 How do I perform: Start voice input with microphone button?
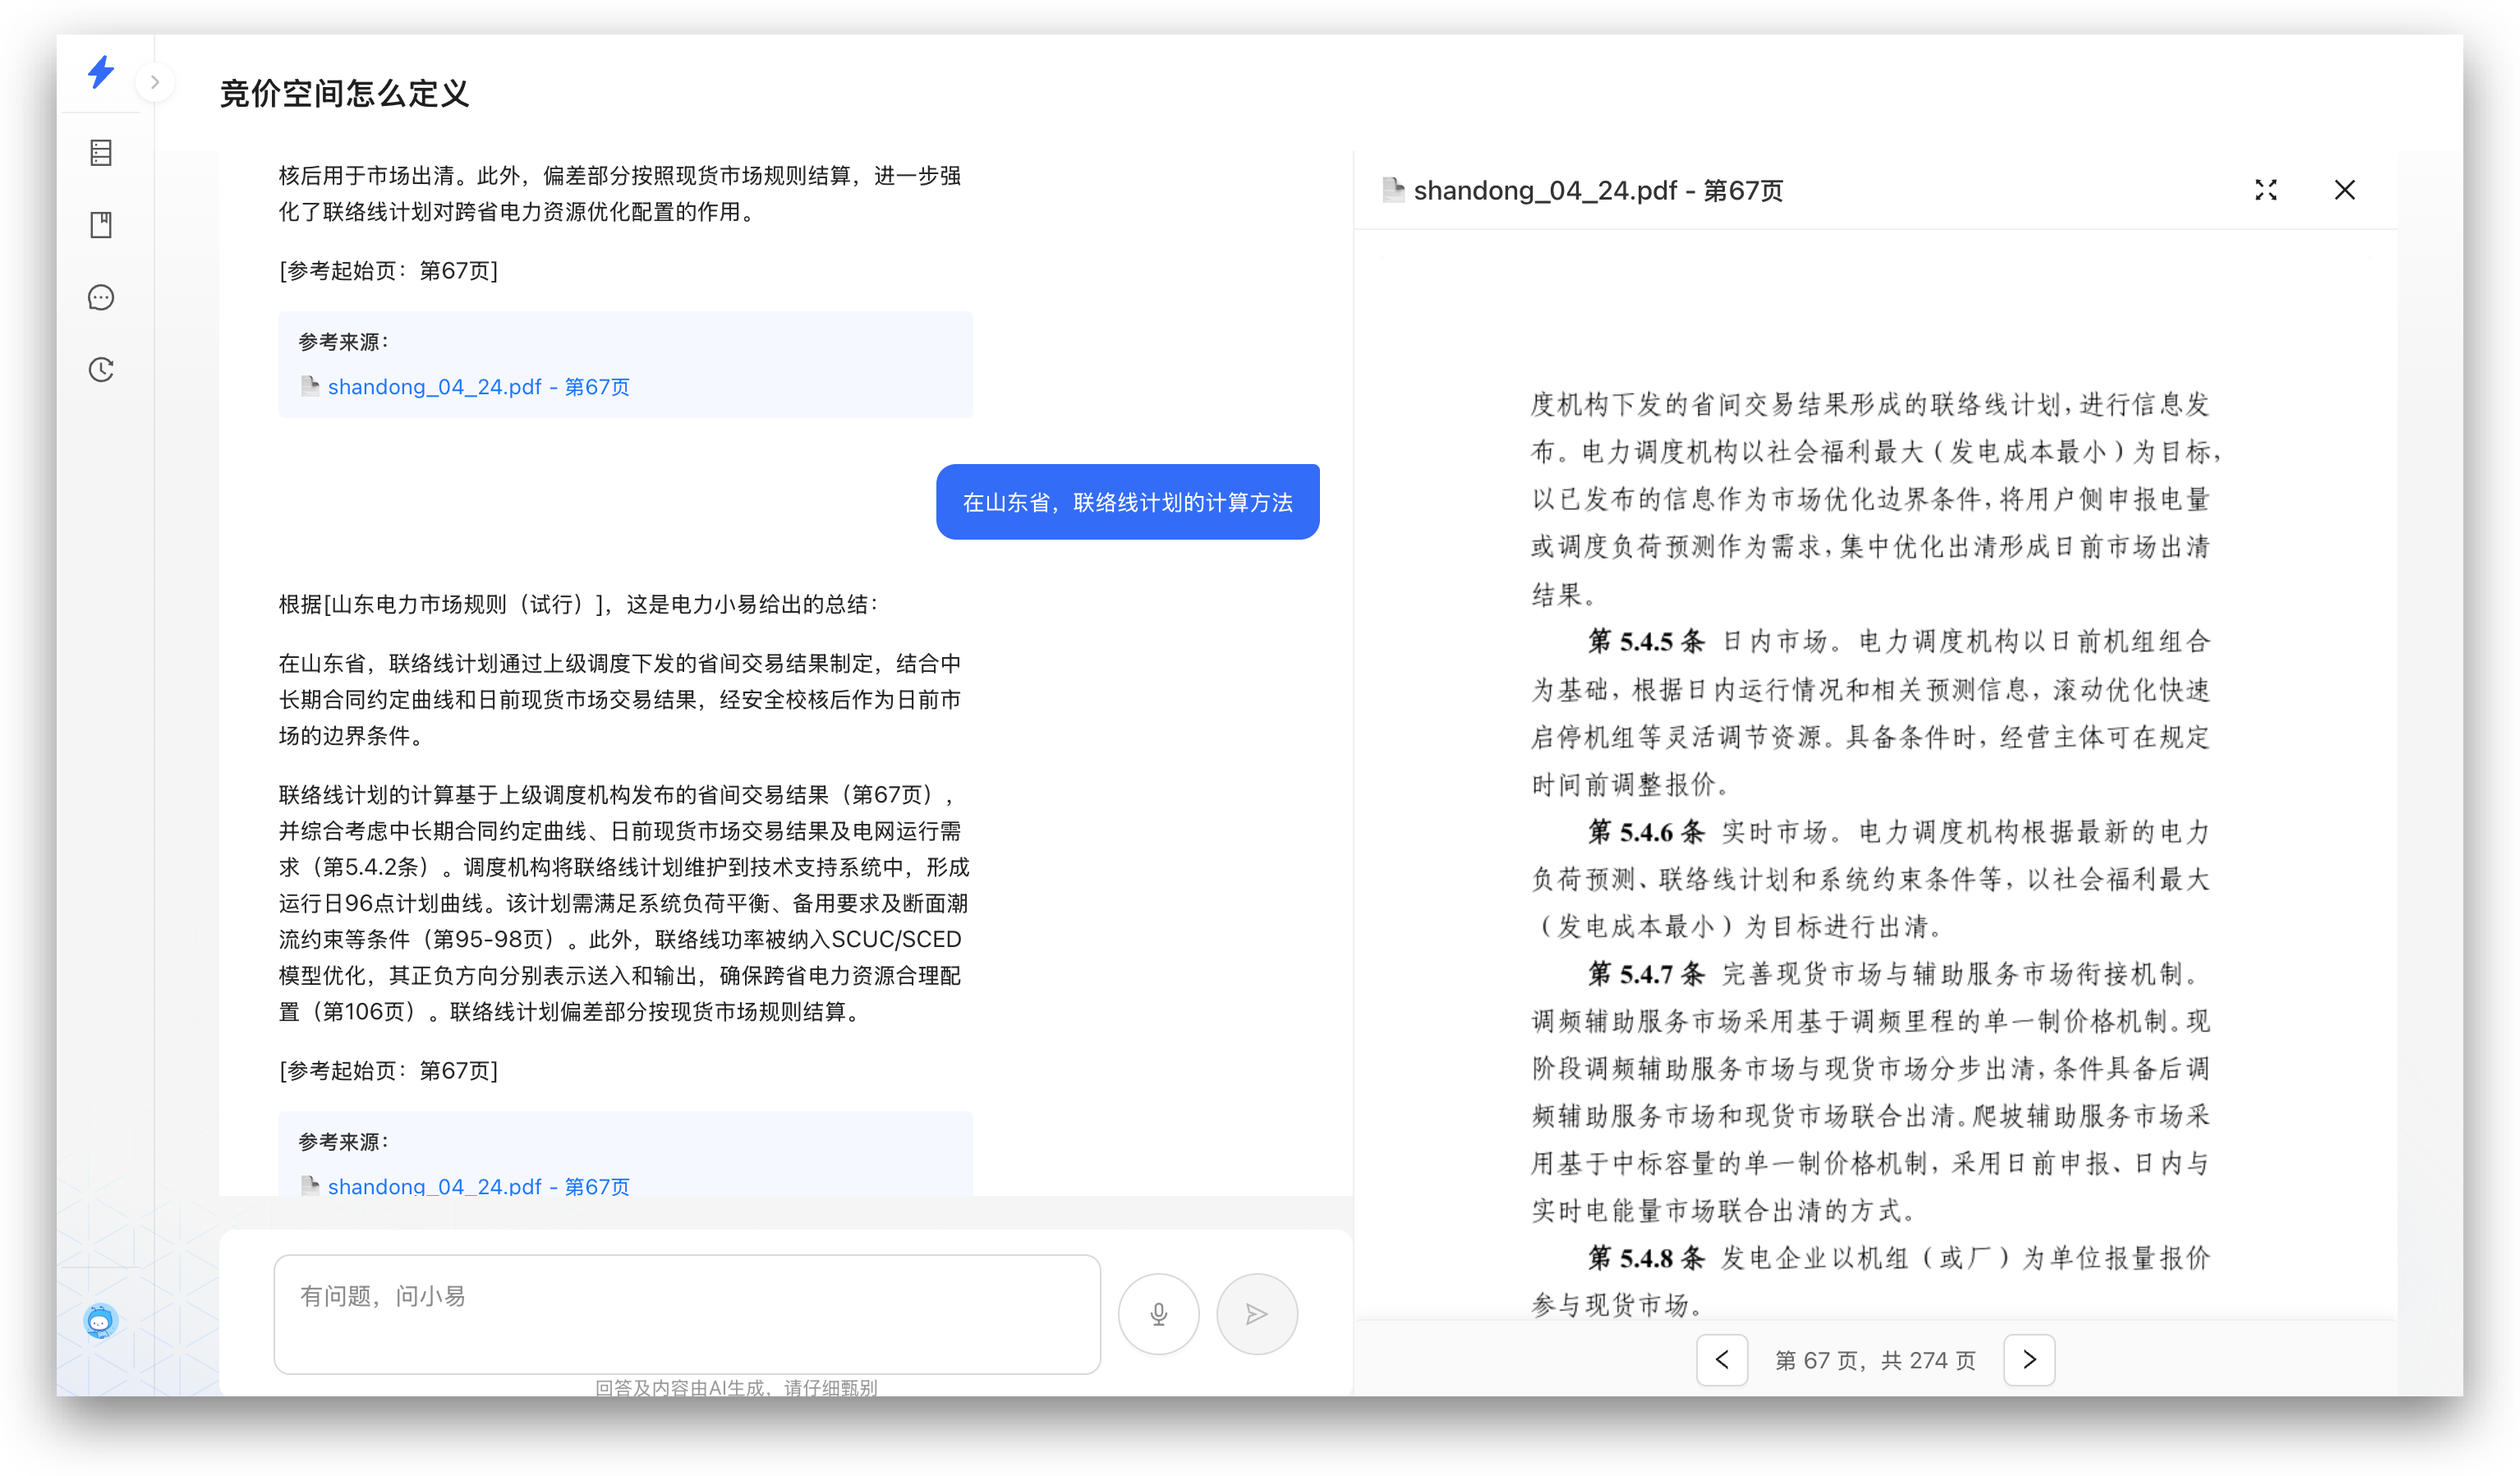[1158, 1313]
